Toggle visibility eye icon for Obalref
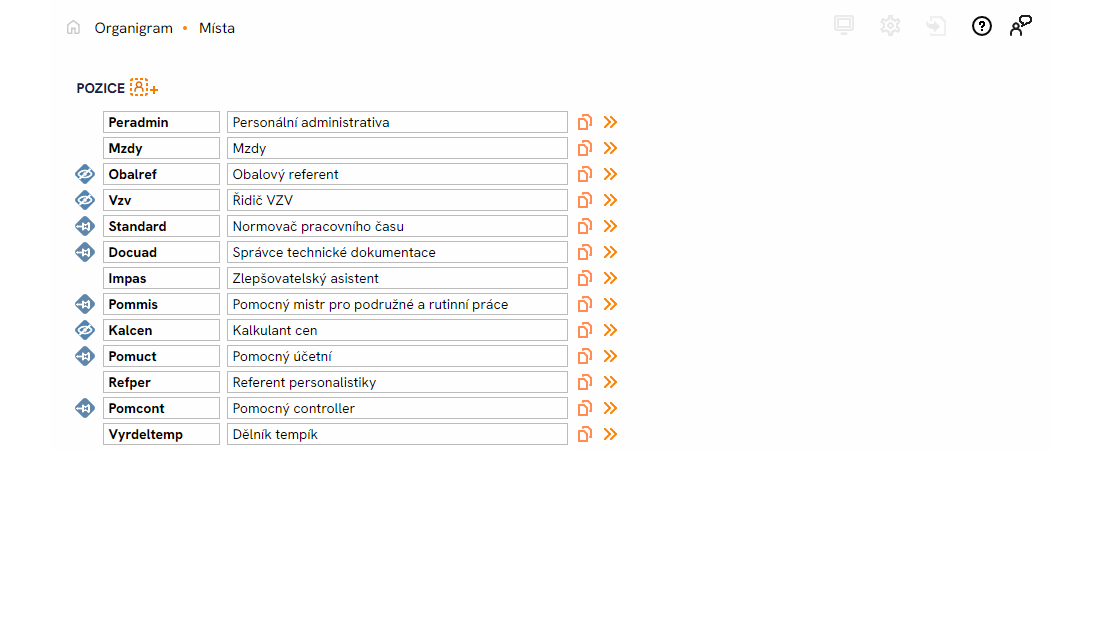This screenshot has height=620, width=1100. (84, 174)
